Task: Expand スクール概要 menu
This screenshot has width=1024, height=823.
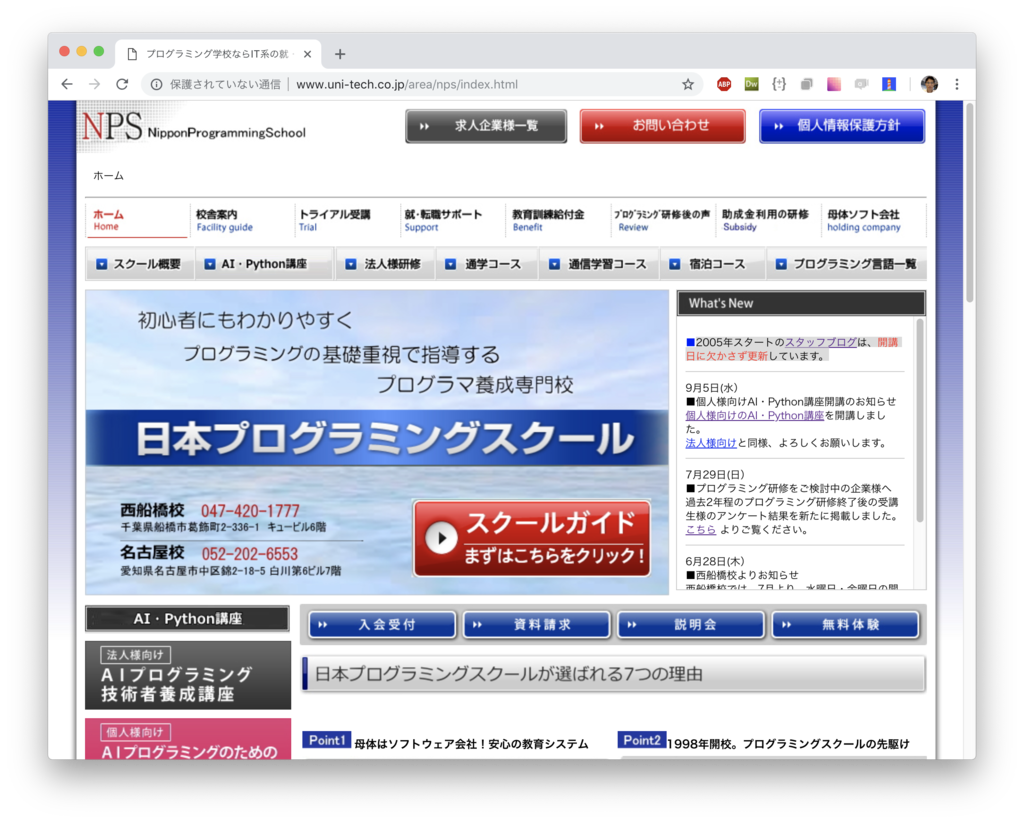Action: coord(139,264)
